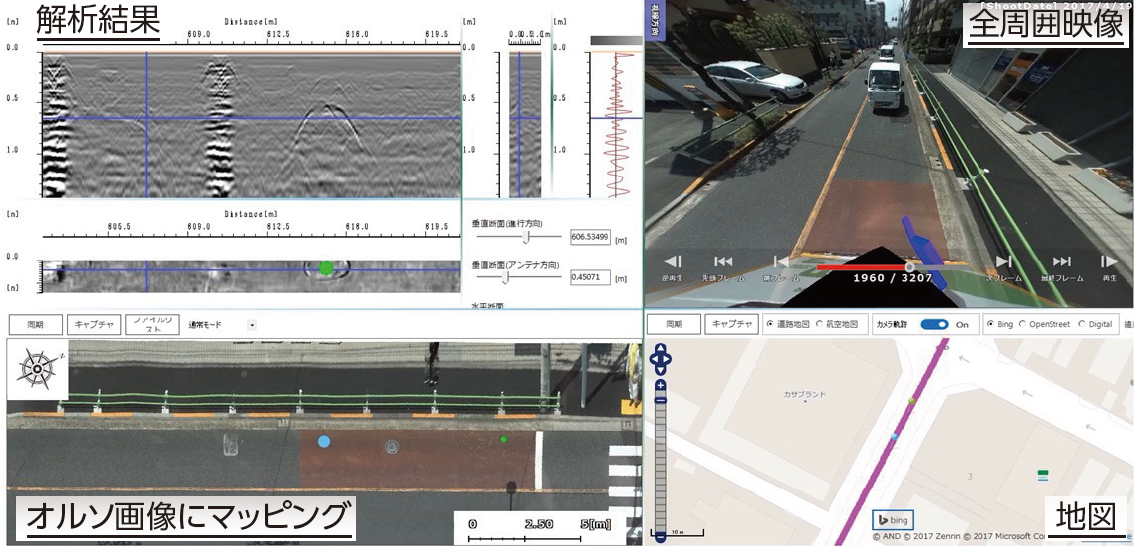The height and width of the screenshot is (546, 1134).
Task: Click the map pan arrows control
Action: coord(660,359)
